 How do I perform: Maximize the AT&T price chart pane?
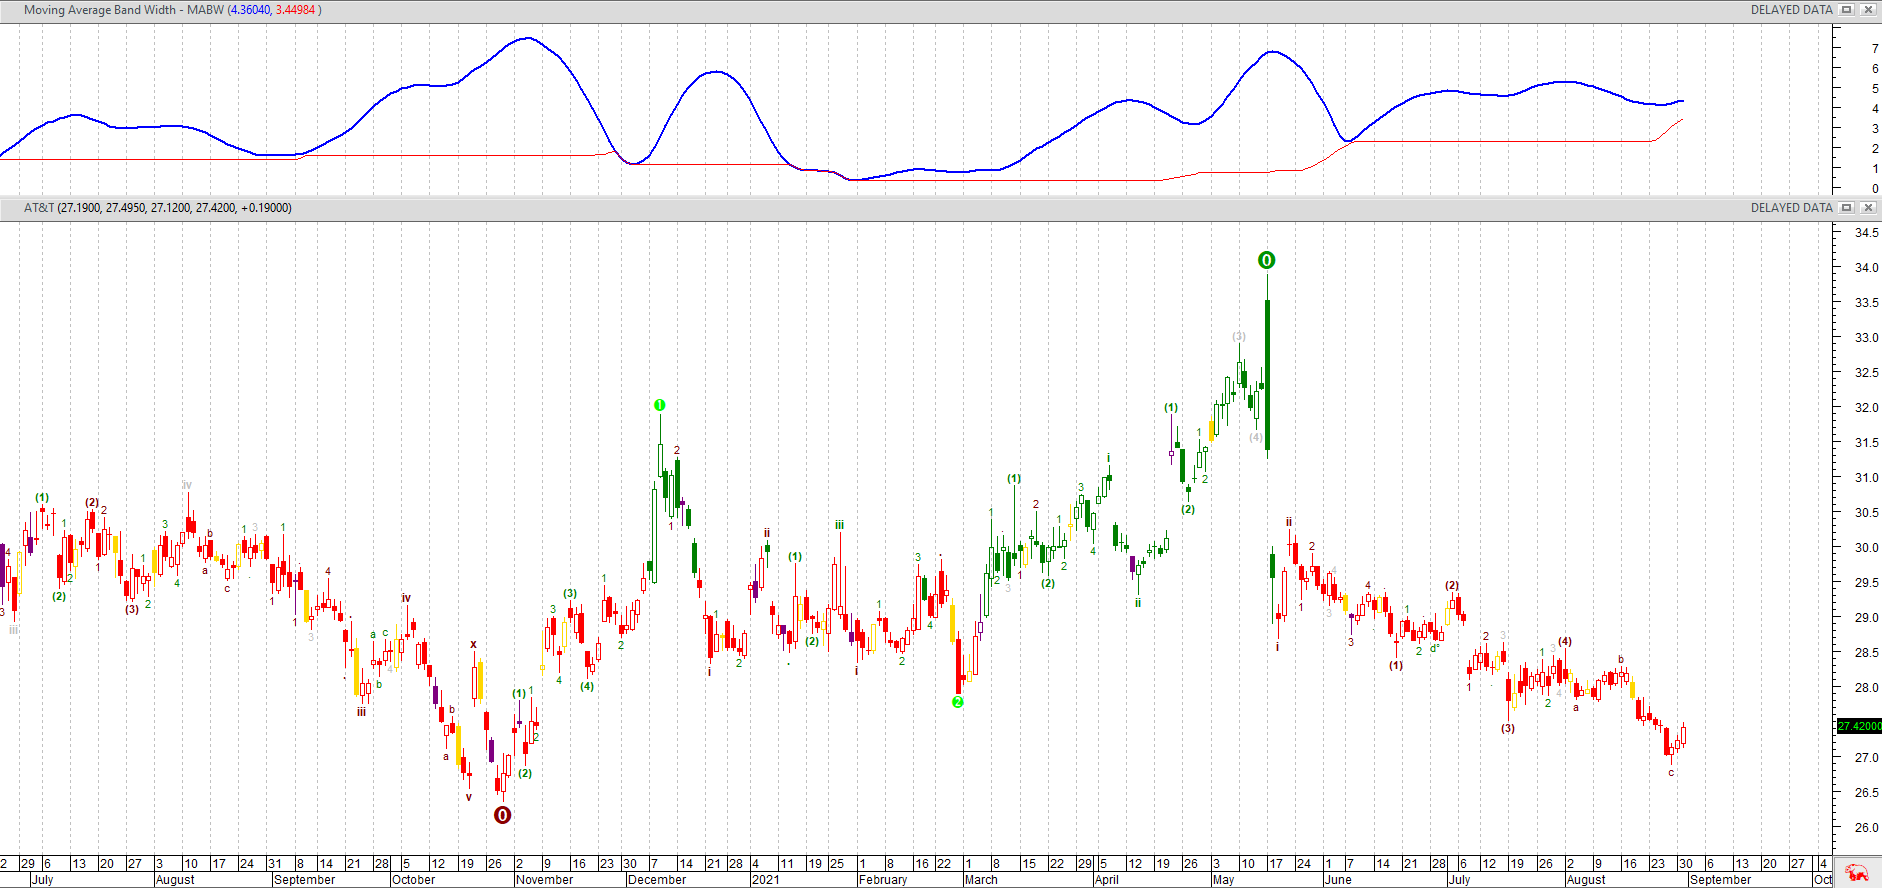coord(1847,208)
